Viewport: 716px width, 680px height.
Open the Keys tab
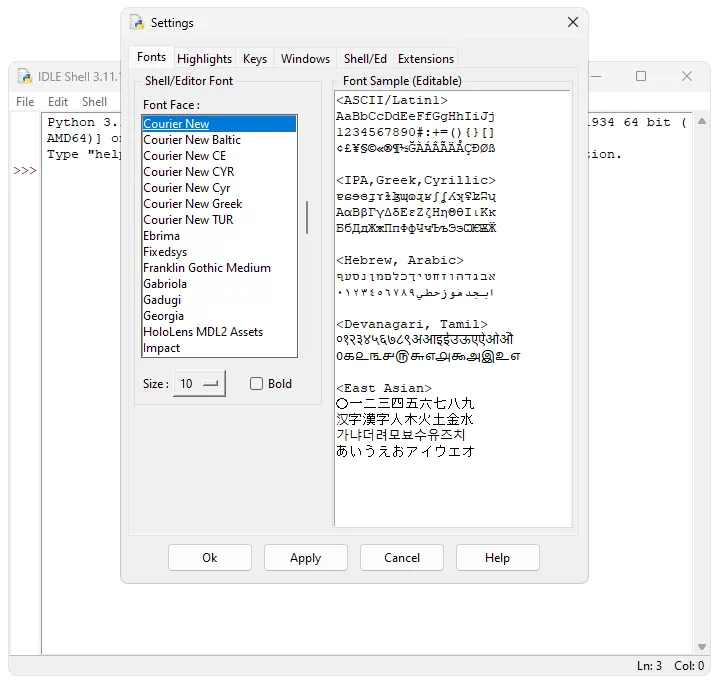coord(255,59)
